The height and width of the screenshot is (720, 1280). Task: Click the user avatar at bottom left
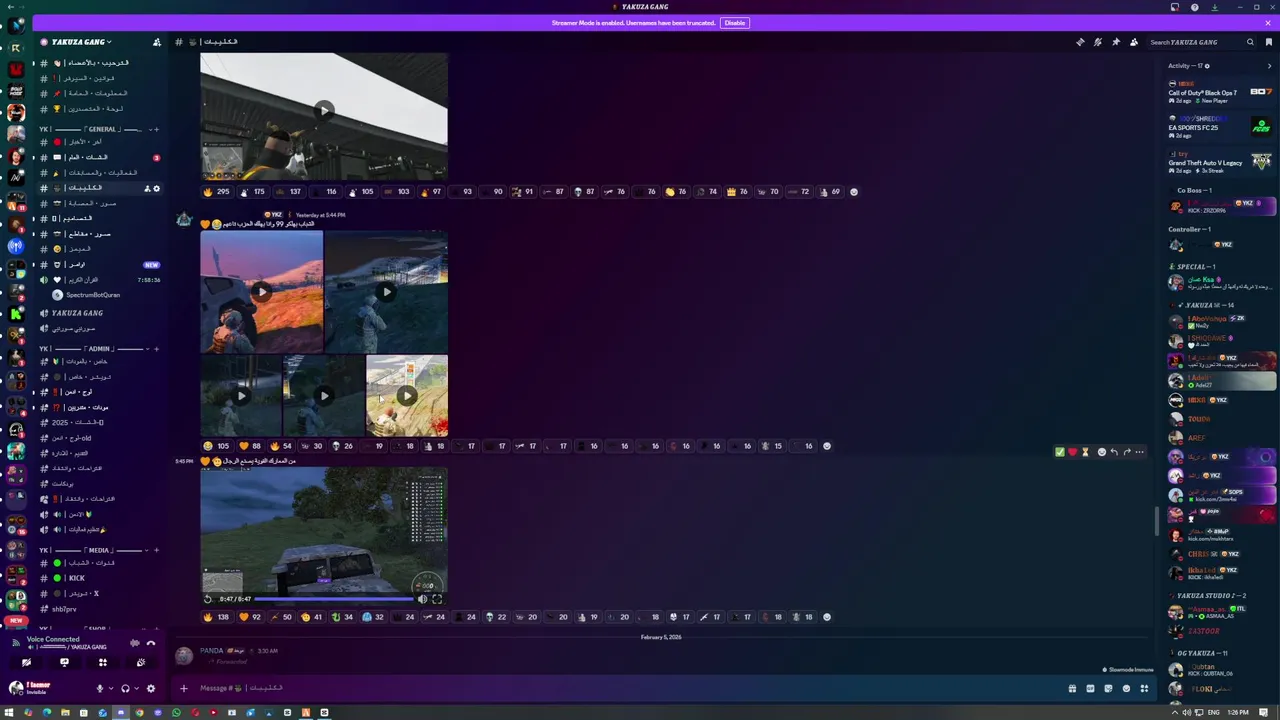tap(16, 688)
